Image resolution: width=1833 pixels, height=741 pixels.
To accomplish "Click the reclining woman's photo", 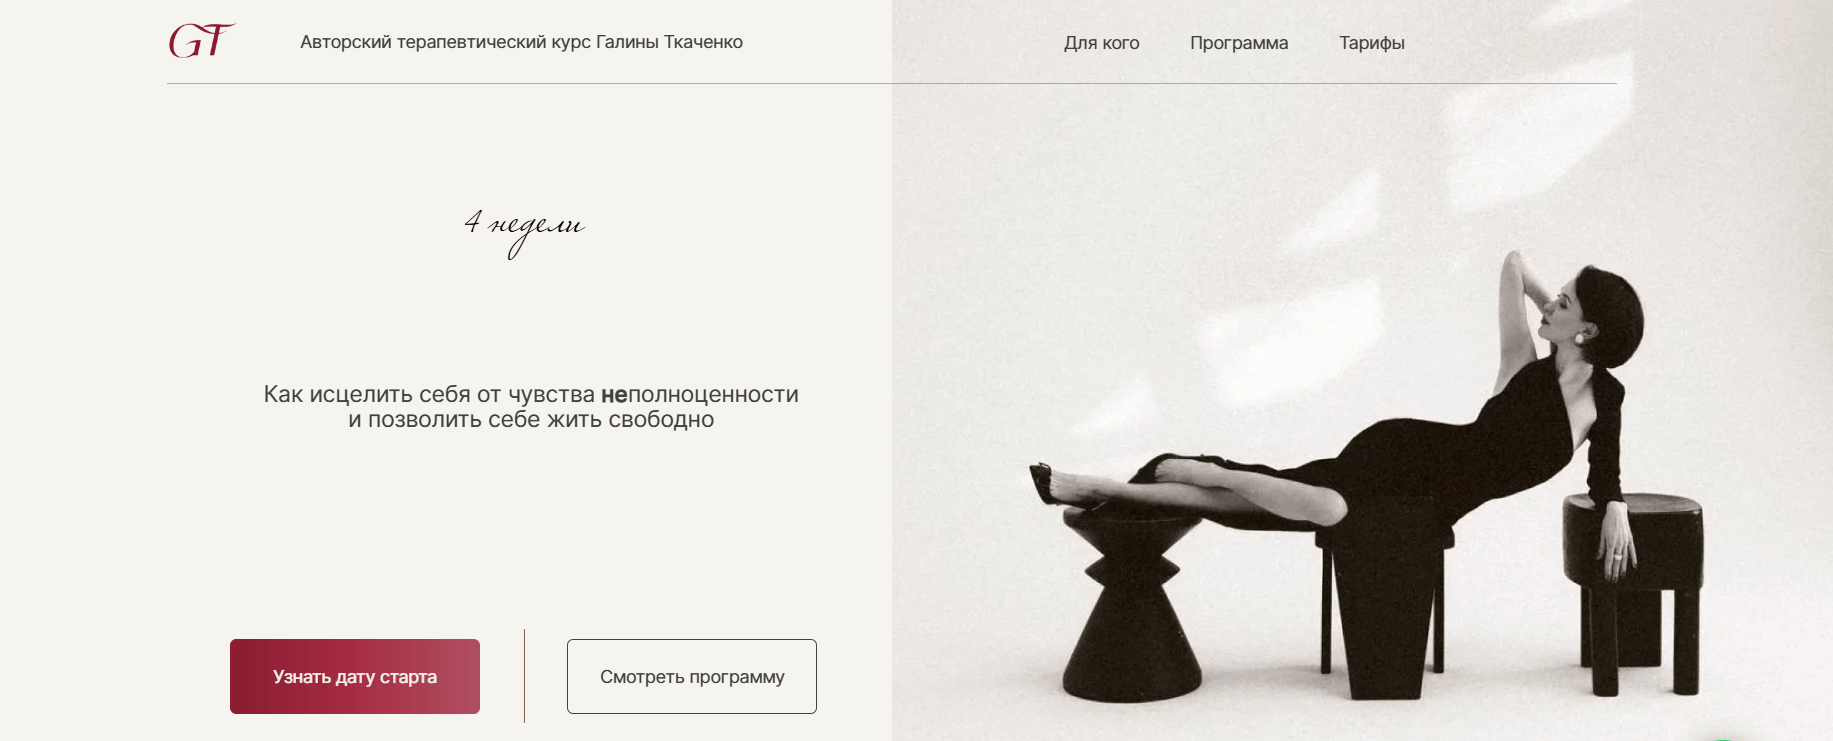I will (x=1362, y=370).
